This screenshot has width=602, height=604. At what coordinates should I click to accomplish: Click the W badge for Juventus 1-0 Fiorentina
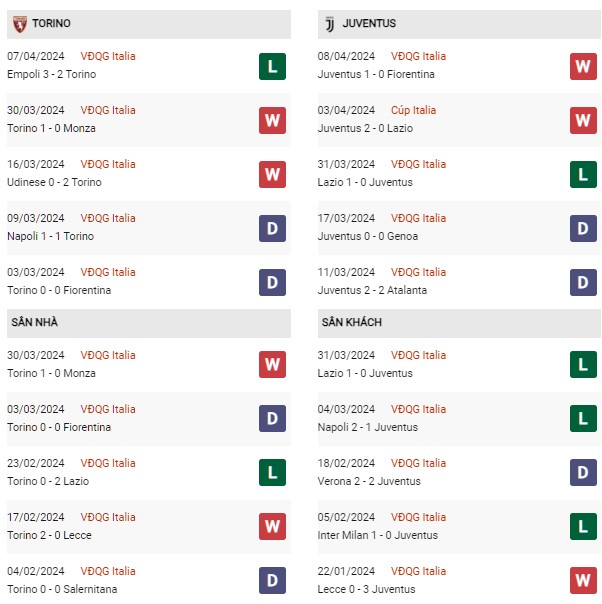(x=583, y=66)
